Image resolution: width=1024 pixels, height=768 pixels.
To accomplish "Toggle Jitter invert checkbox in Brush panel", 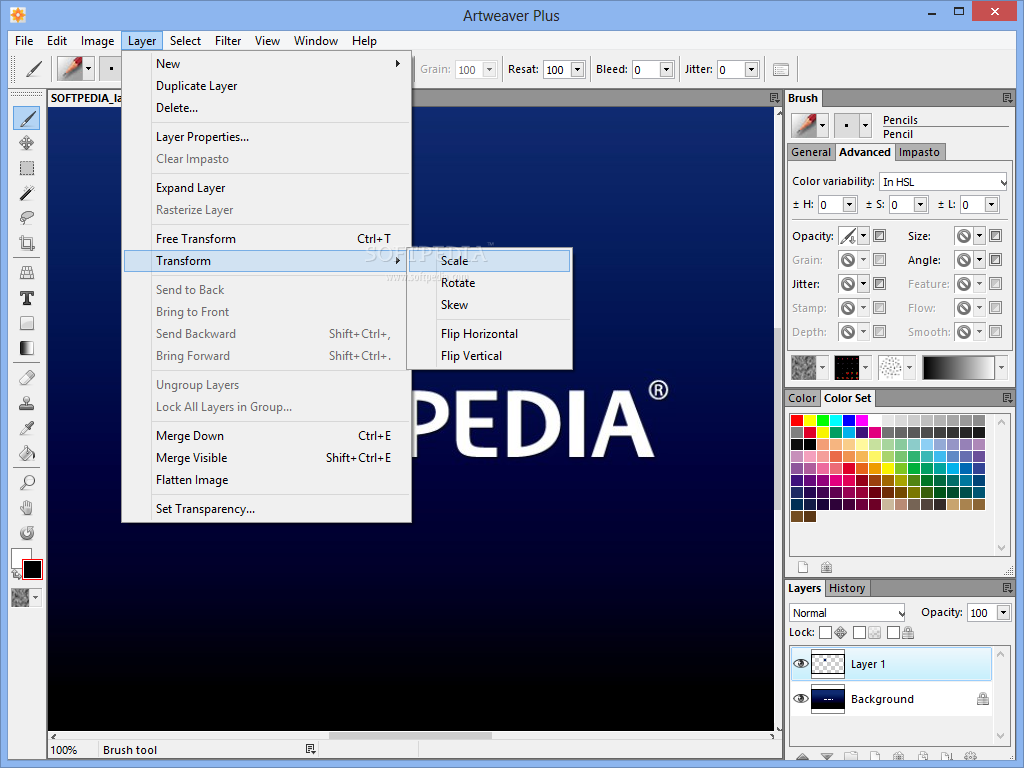I will coord(880,284).
